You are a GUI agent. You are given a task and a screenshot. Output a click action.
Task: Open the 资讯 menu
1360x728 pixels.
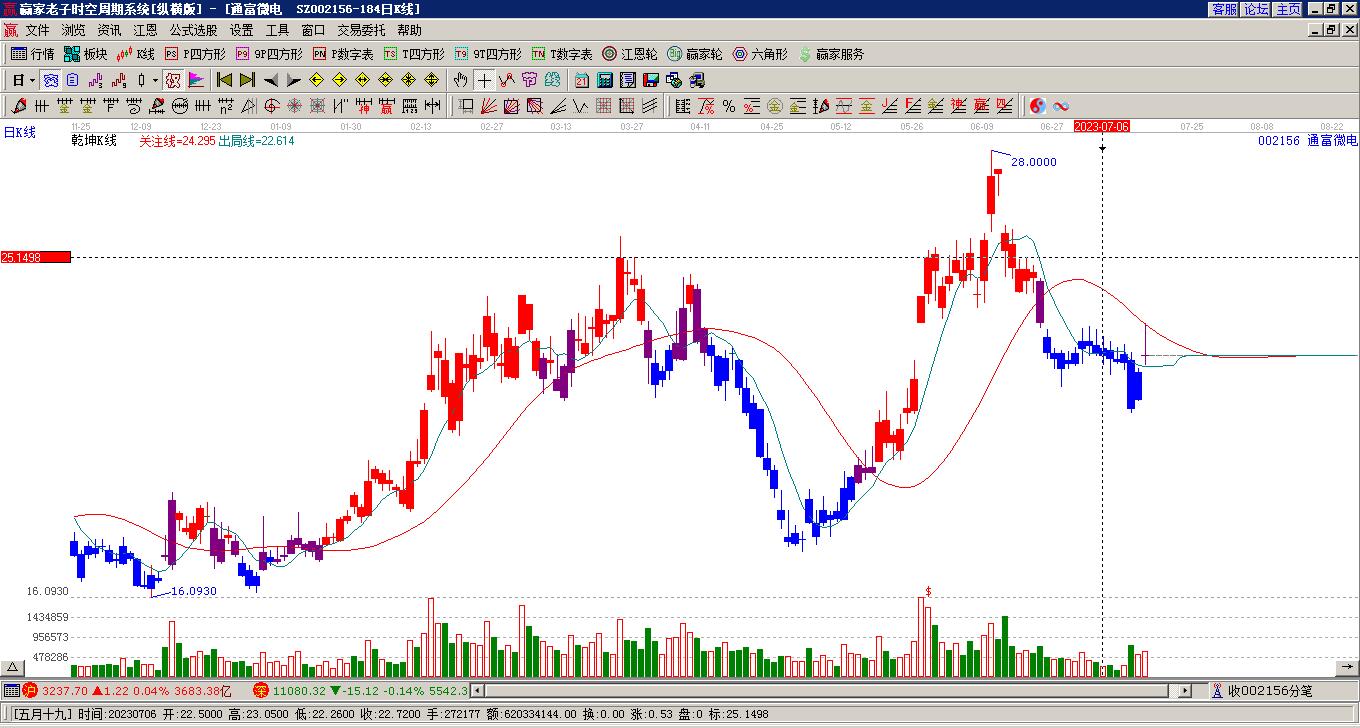pos(109,31)
